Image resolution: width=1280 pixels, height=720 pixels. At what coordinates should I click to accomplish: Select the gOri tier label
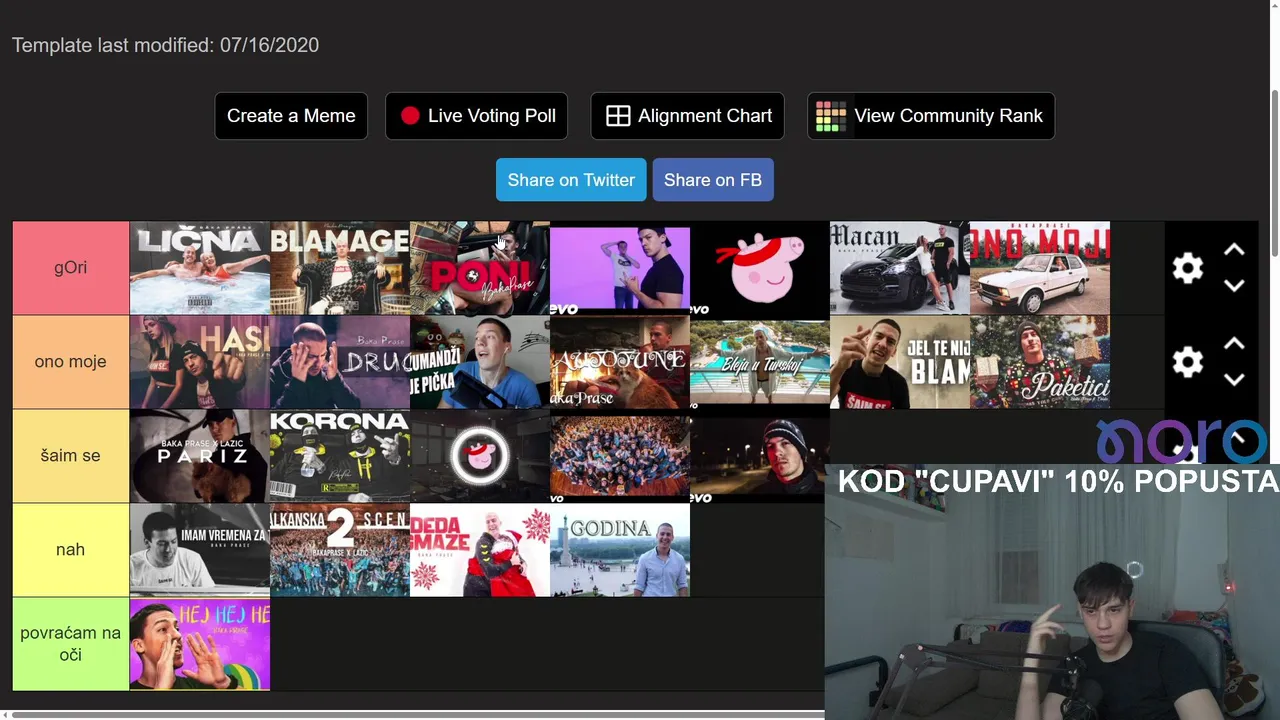click(71, 268)
